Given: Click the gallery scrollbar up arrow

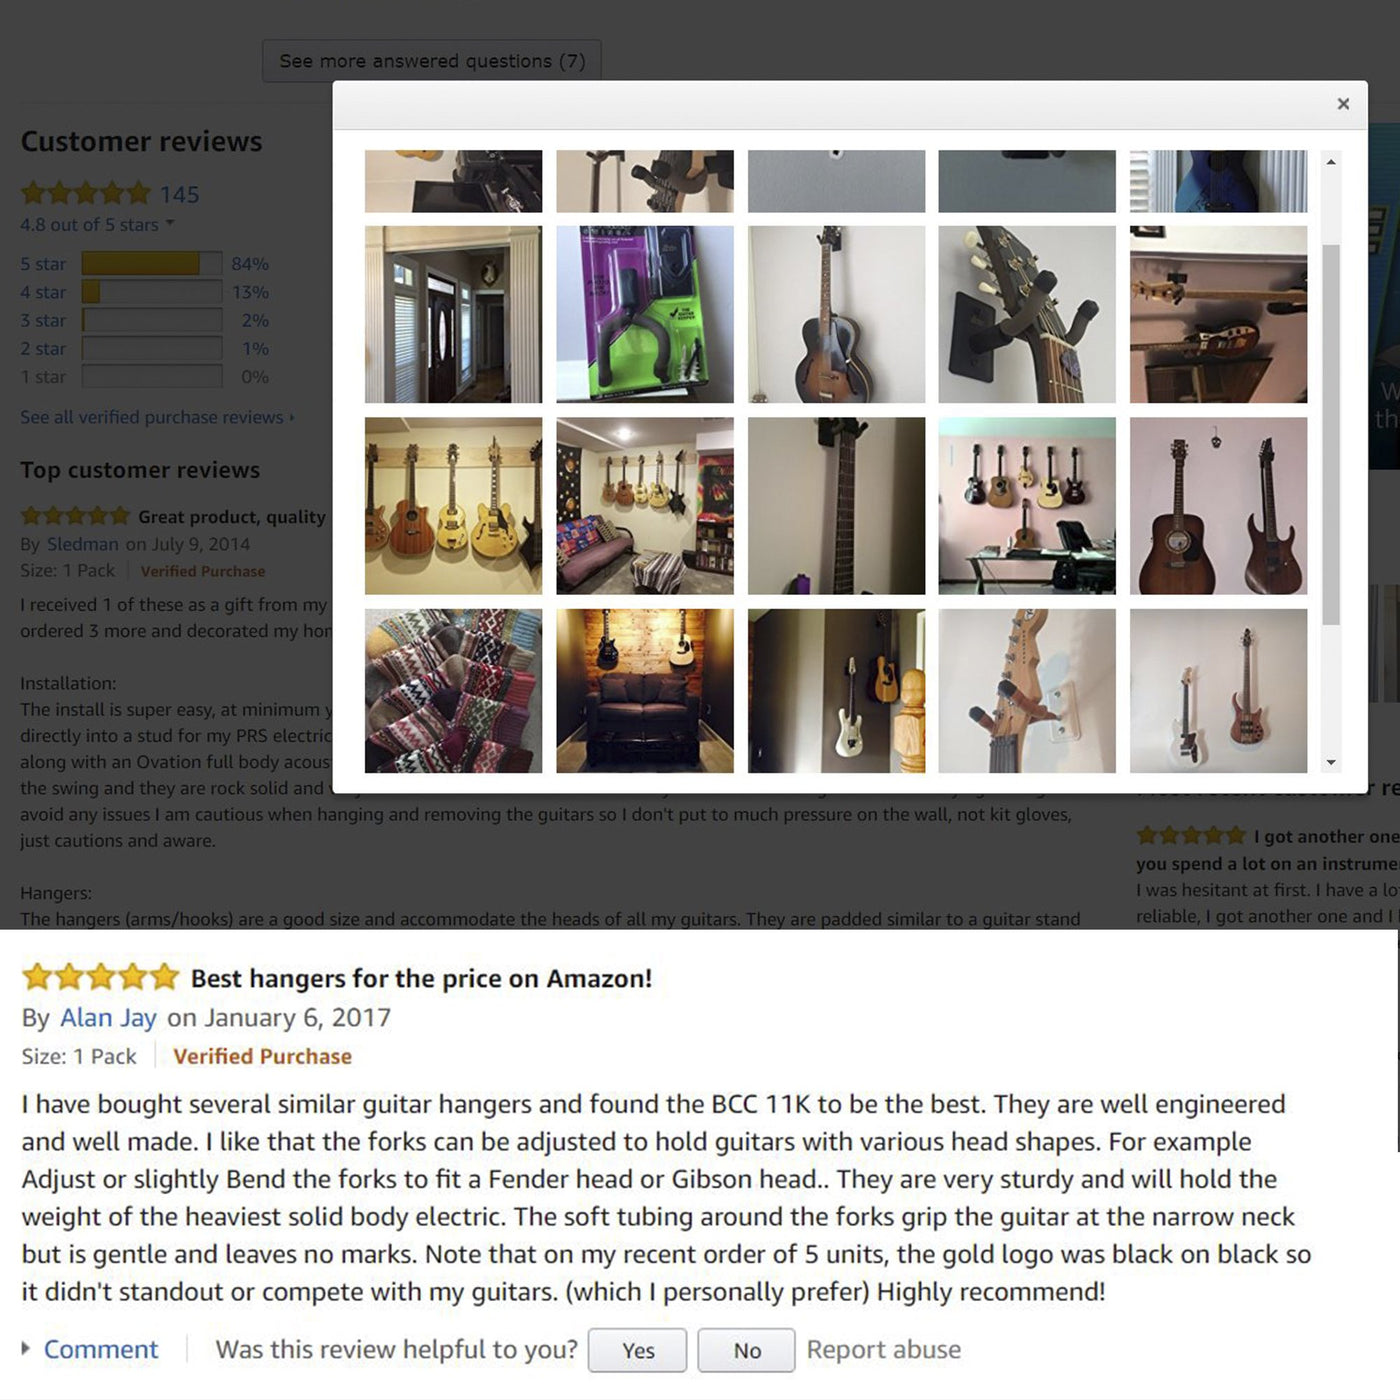Looking at the screenshot, I should point(1330,161).
